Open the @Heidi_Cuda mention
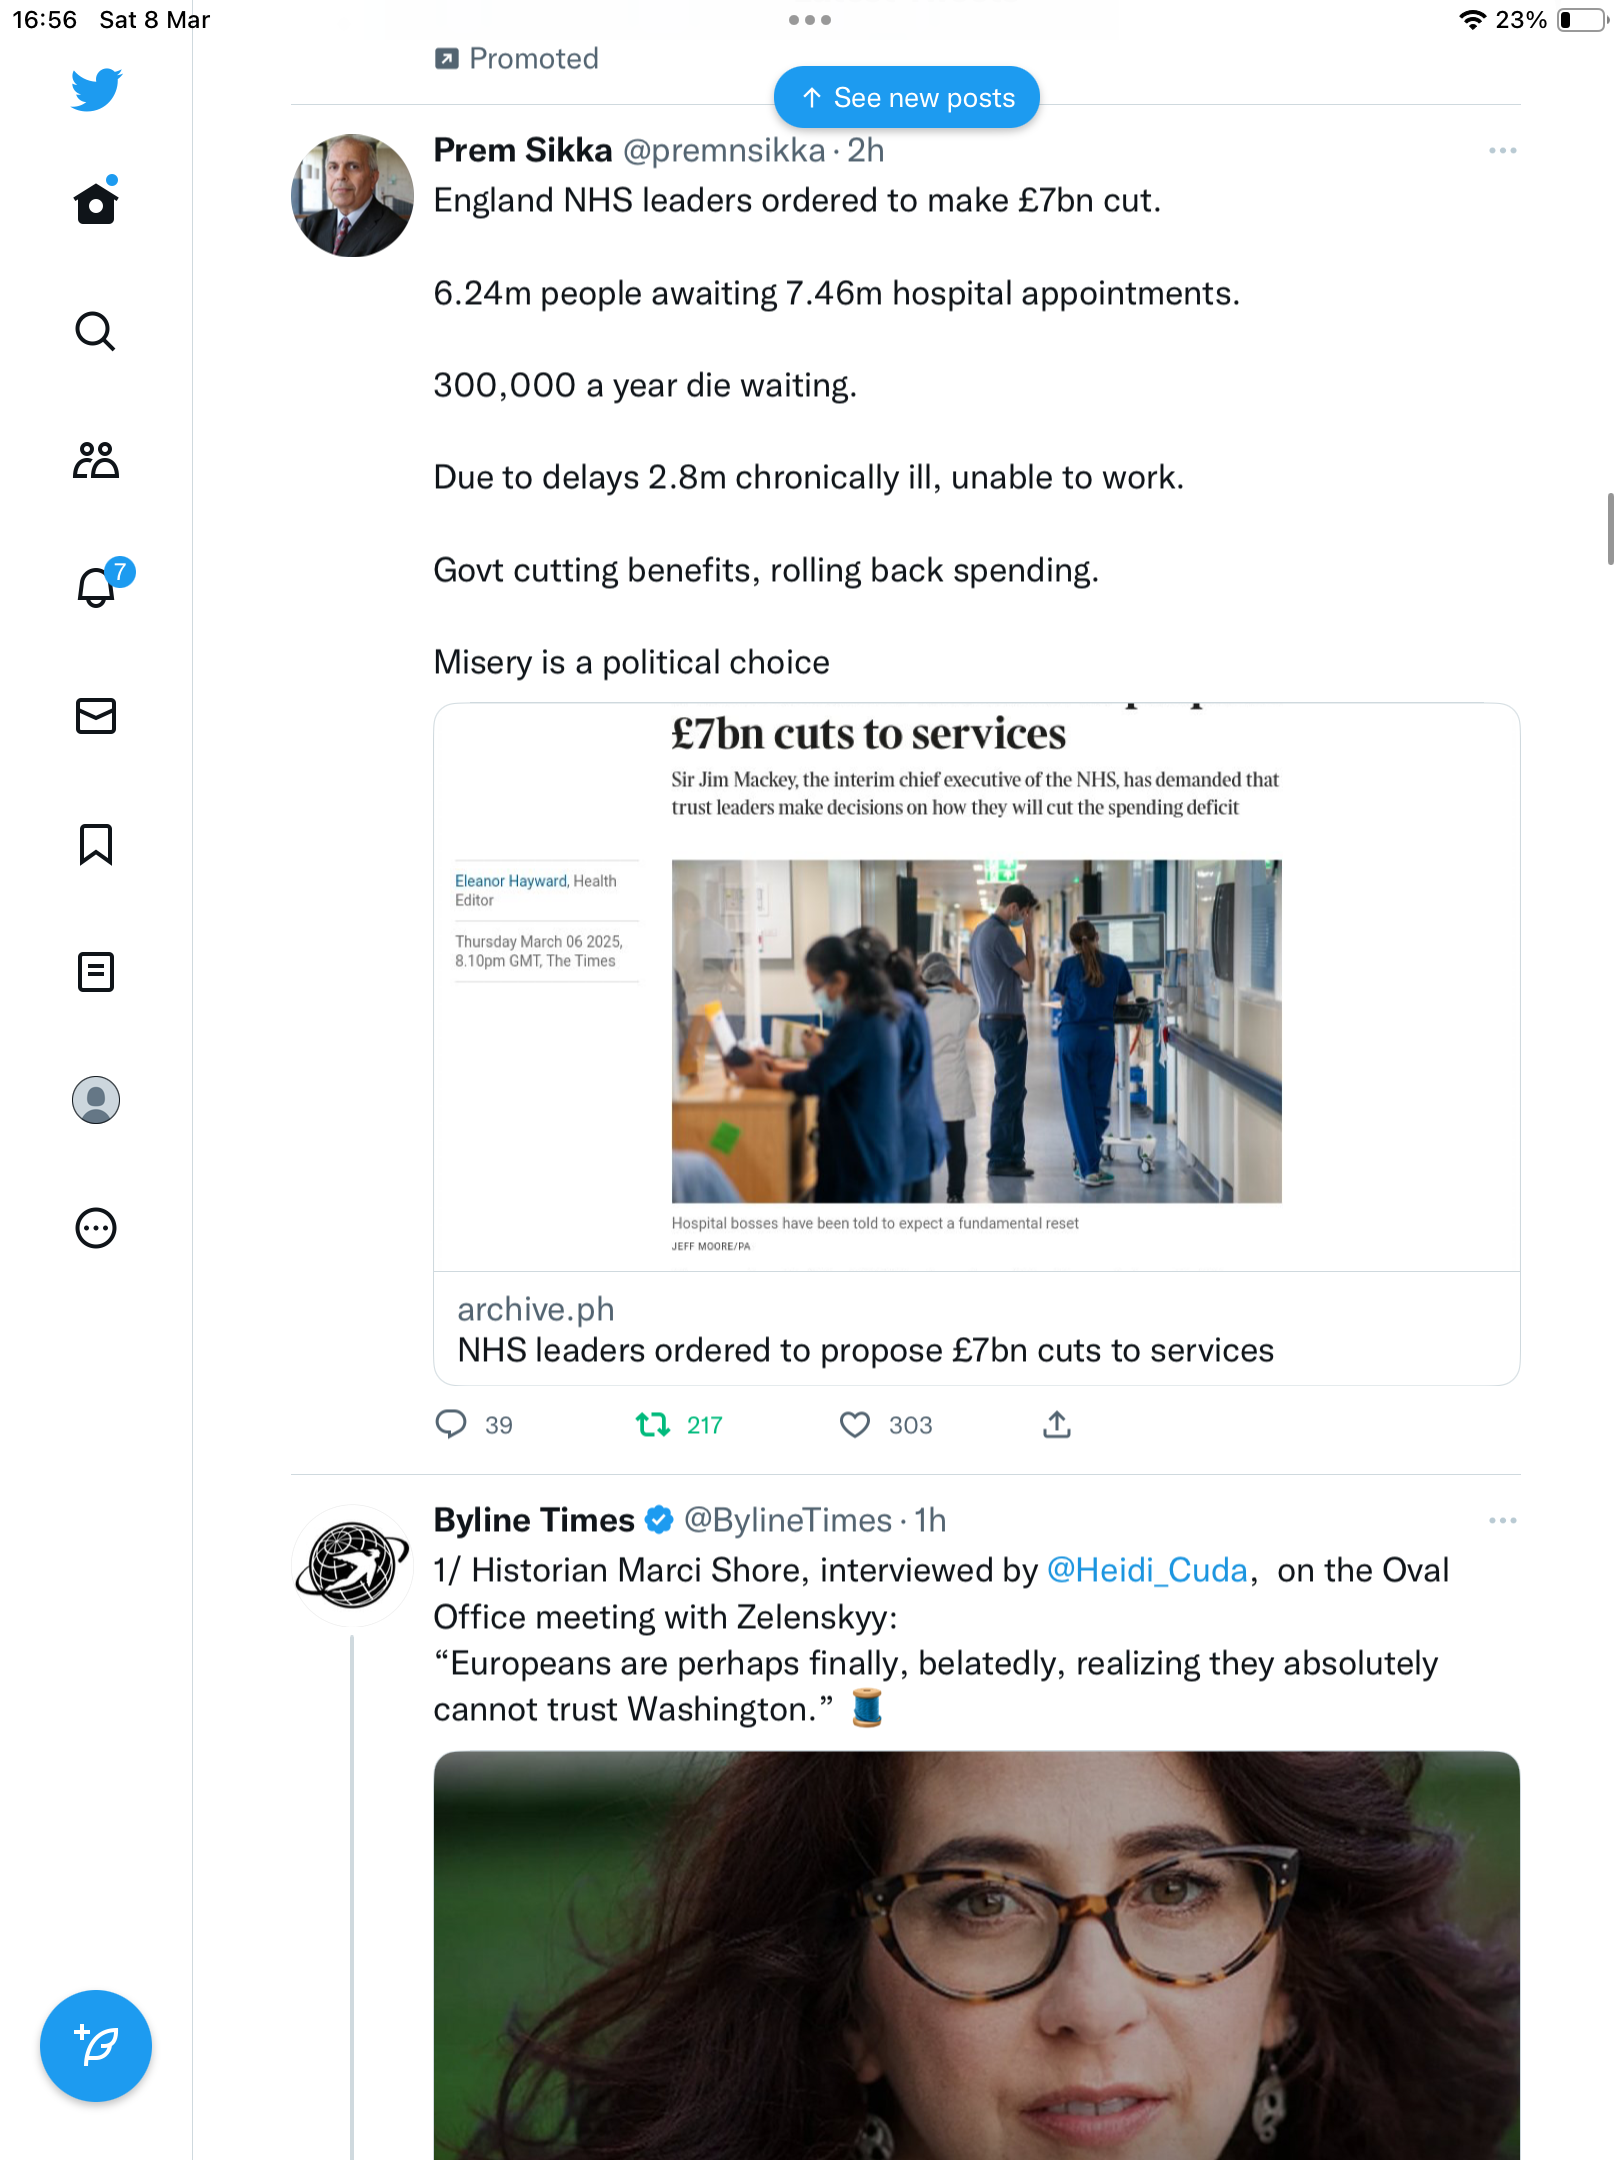This screenshot has width=1620, height=2160. pos(1147,1570)
